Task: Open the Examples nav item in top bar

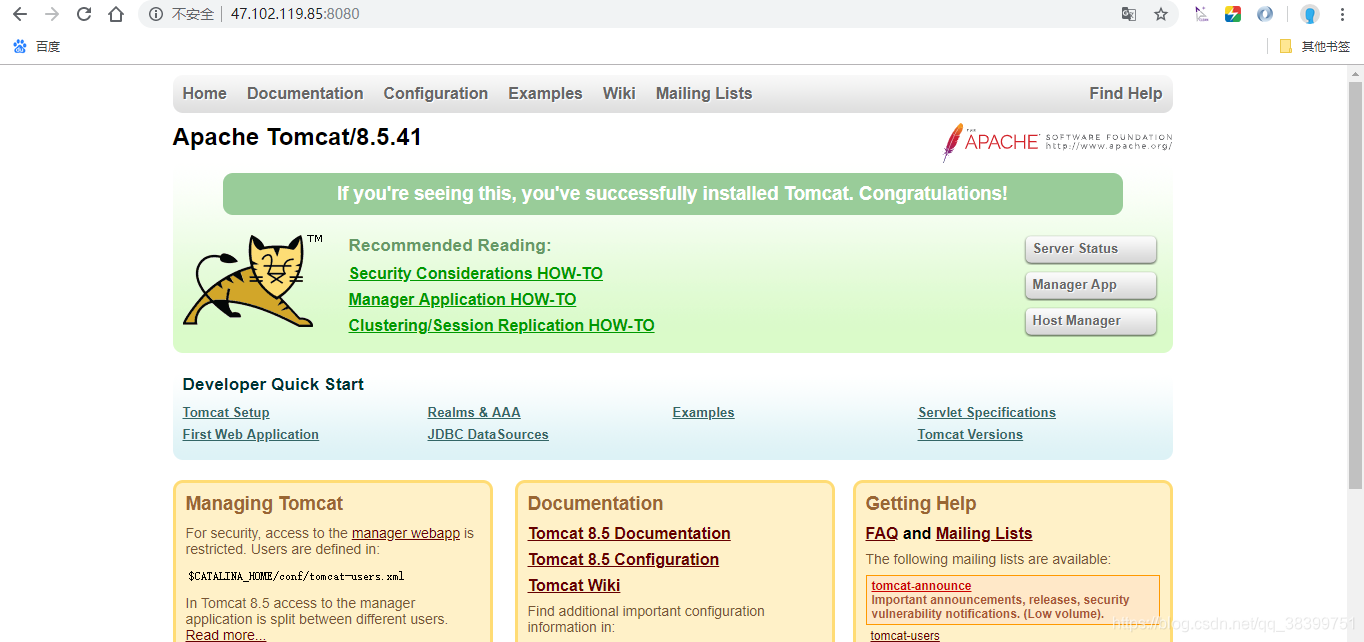Action: tap(545, 93)
